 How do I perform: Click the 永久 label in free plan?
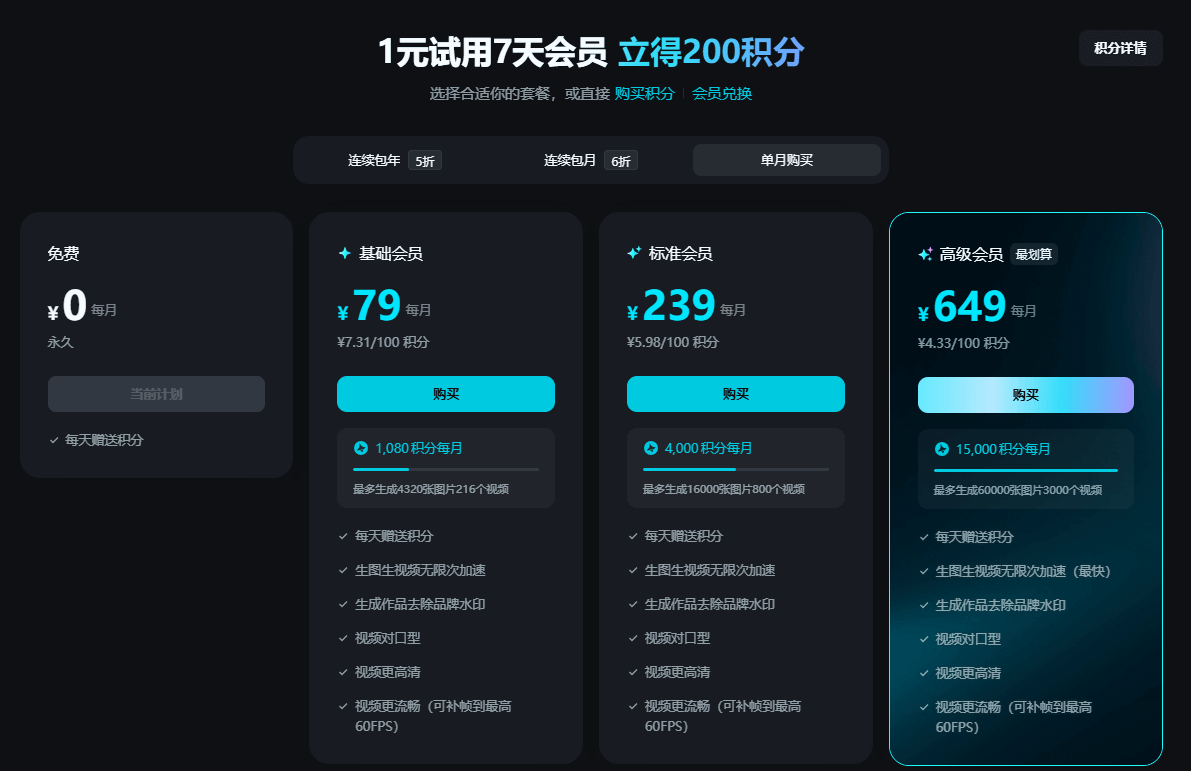coord(60,342)
